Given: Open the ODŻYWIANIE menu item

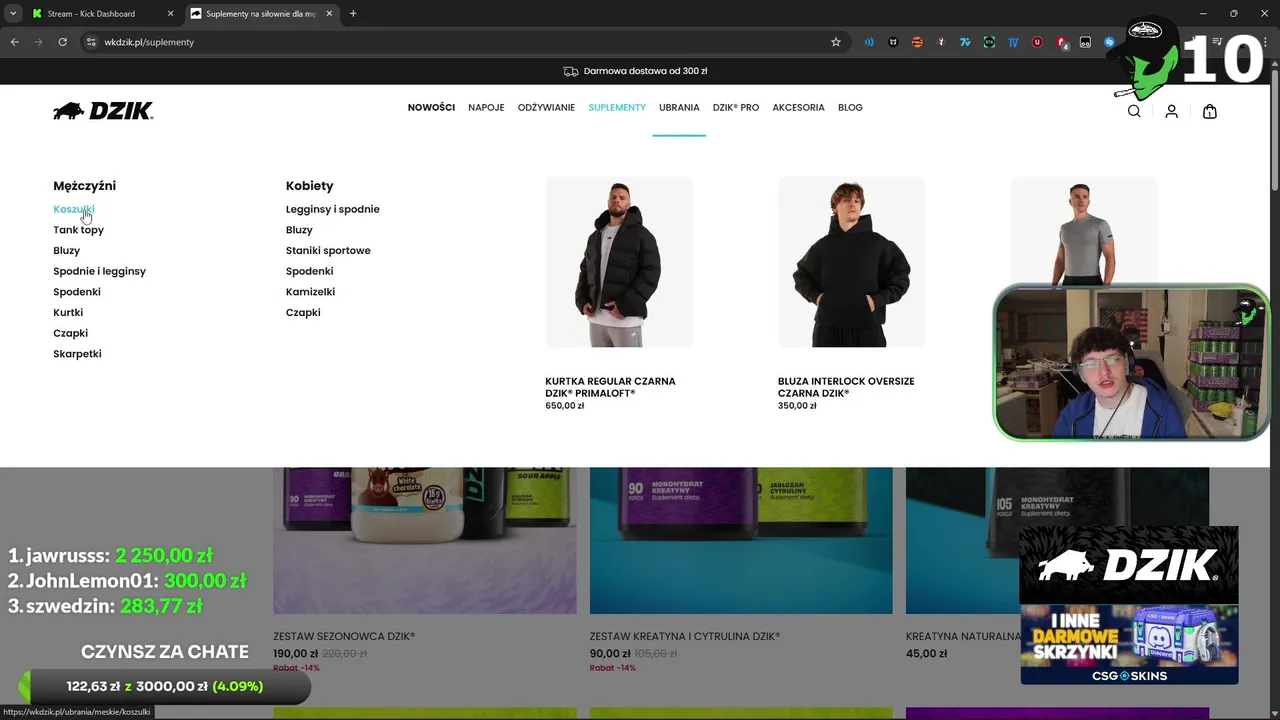Looking at the screenshot, I should (546, 107).
